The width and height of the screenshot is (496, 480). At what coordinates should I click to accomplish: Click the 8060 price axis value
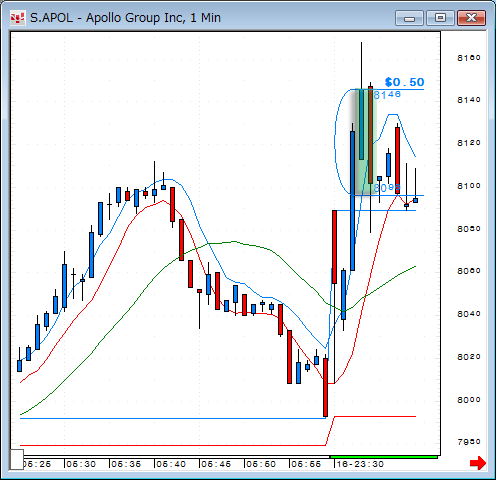point(469,271)
